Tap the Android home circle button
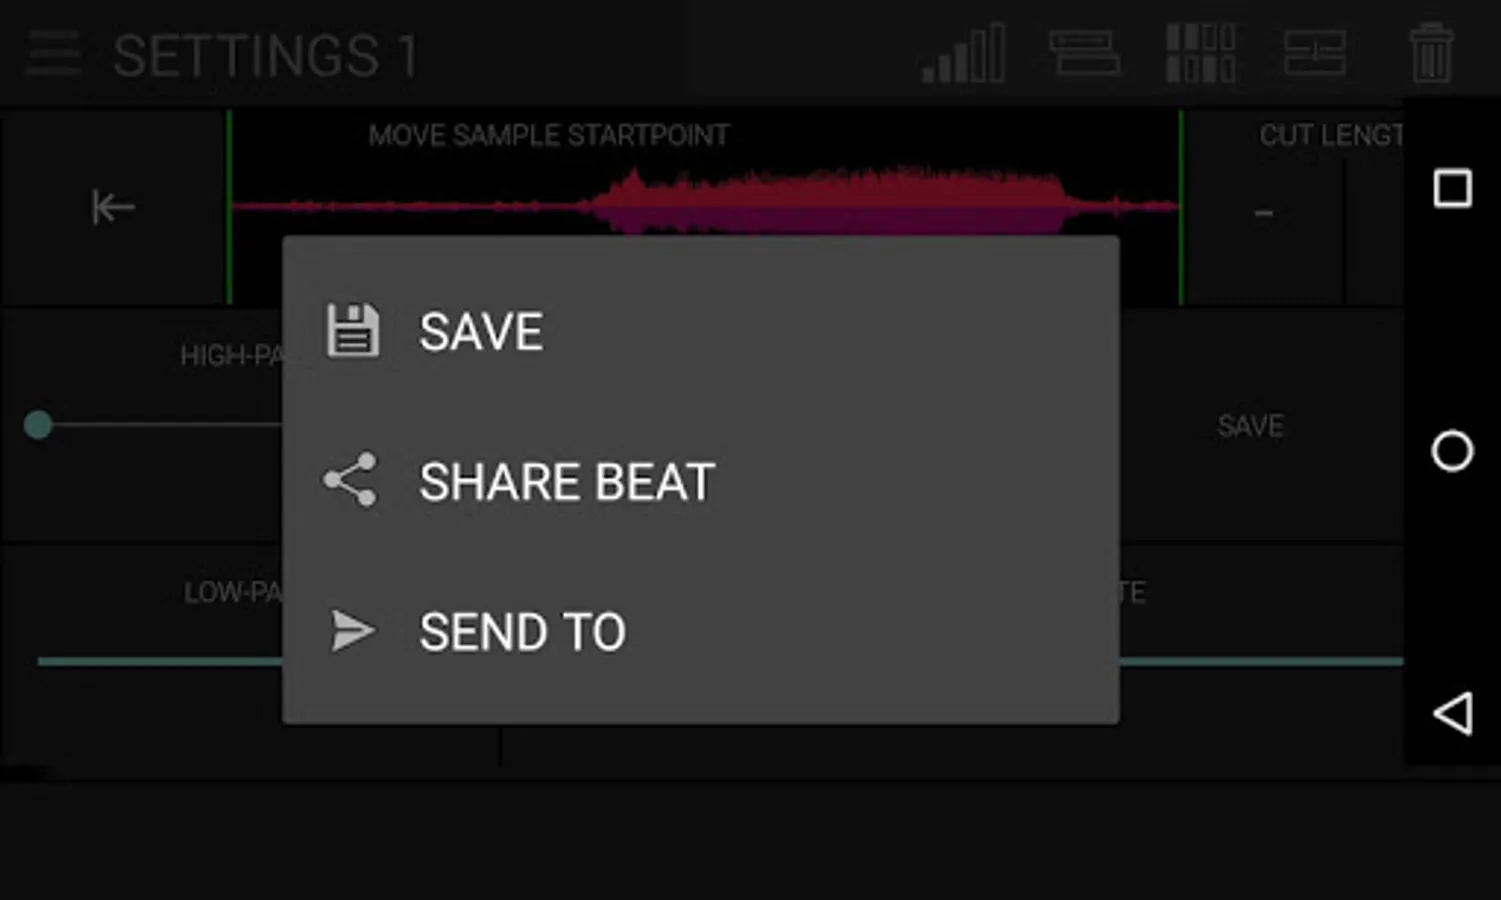 pyautogui.click(x=1452, y=451)
